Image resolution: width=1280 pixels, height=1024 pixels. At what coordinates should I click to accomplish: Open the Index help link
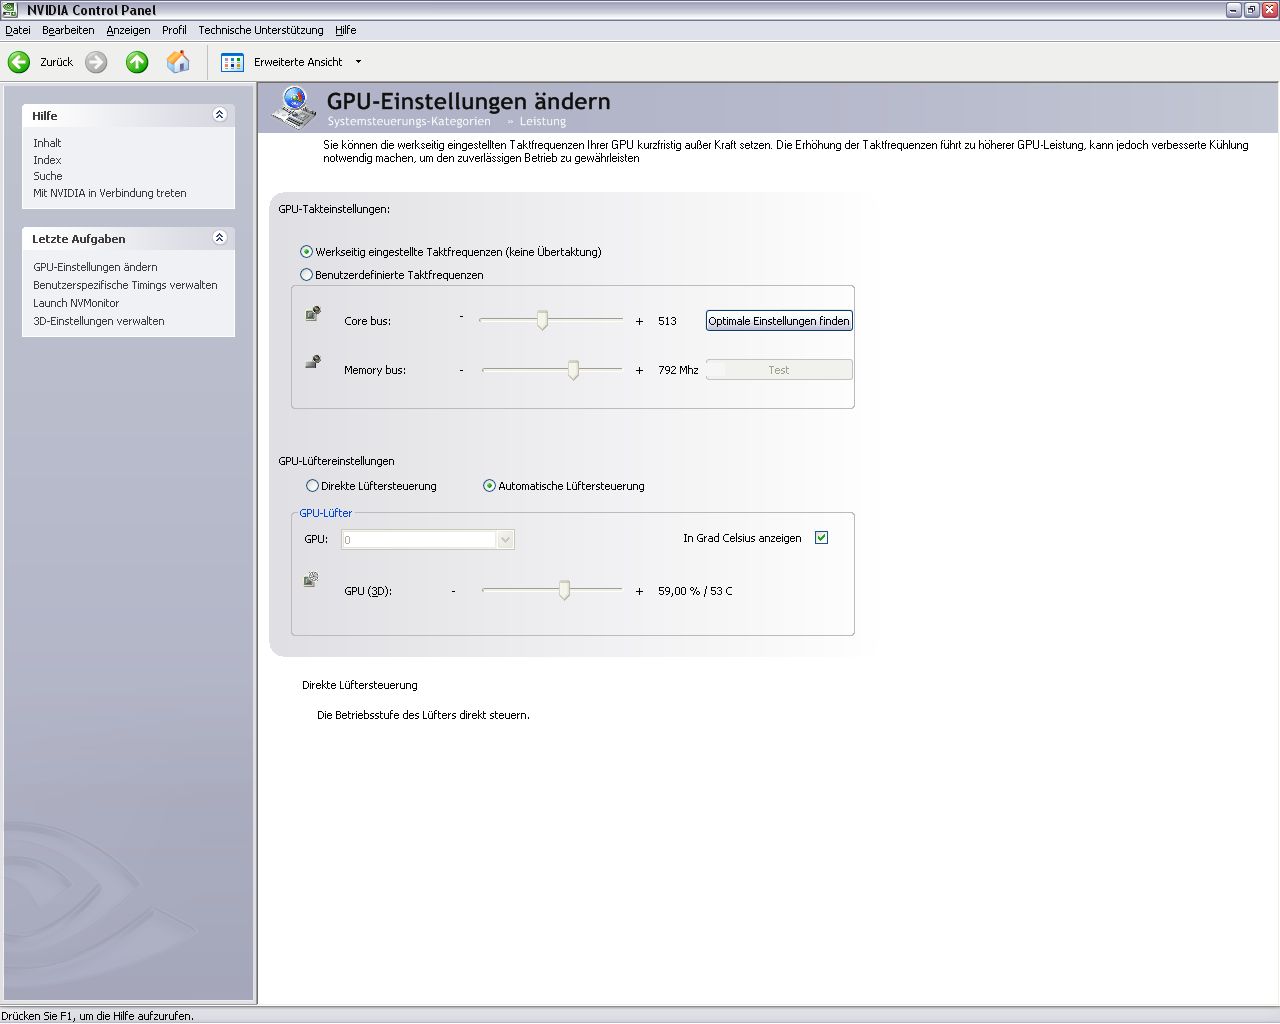[47, 160]
